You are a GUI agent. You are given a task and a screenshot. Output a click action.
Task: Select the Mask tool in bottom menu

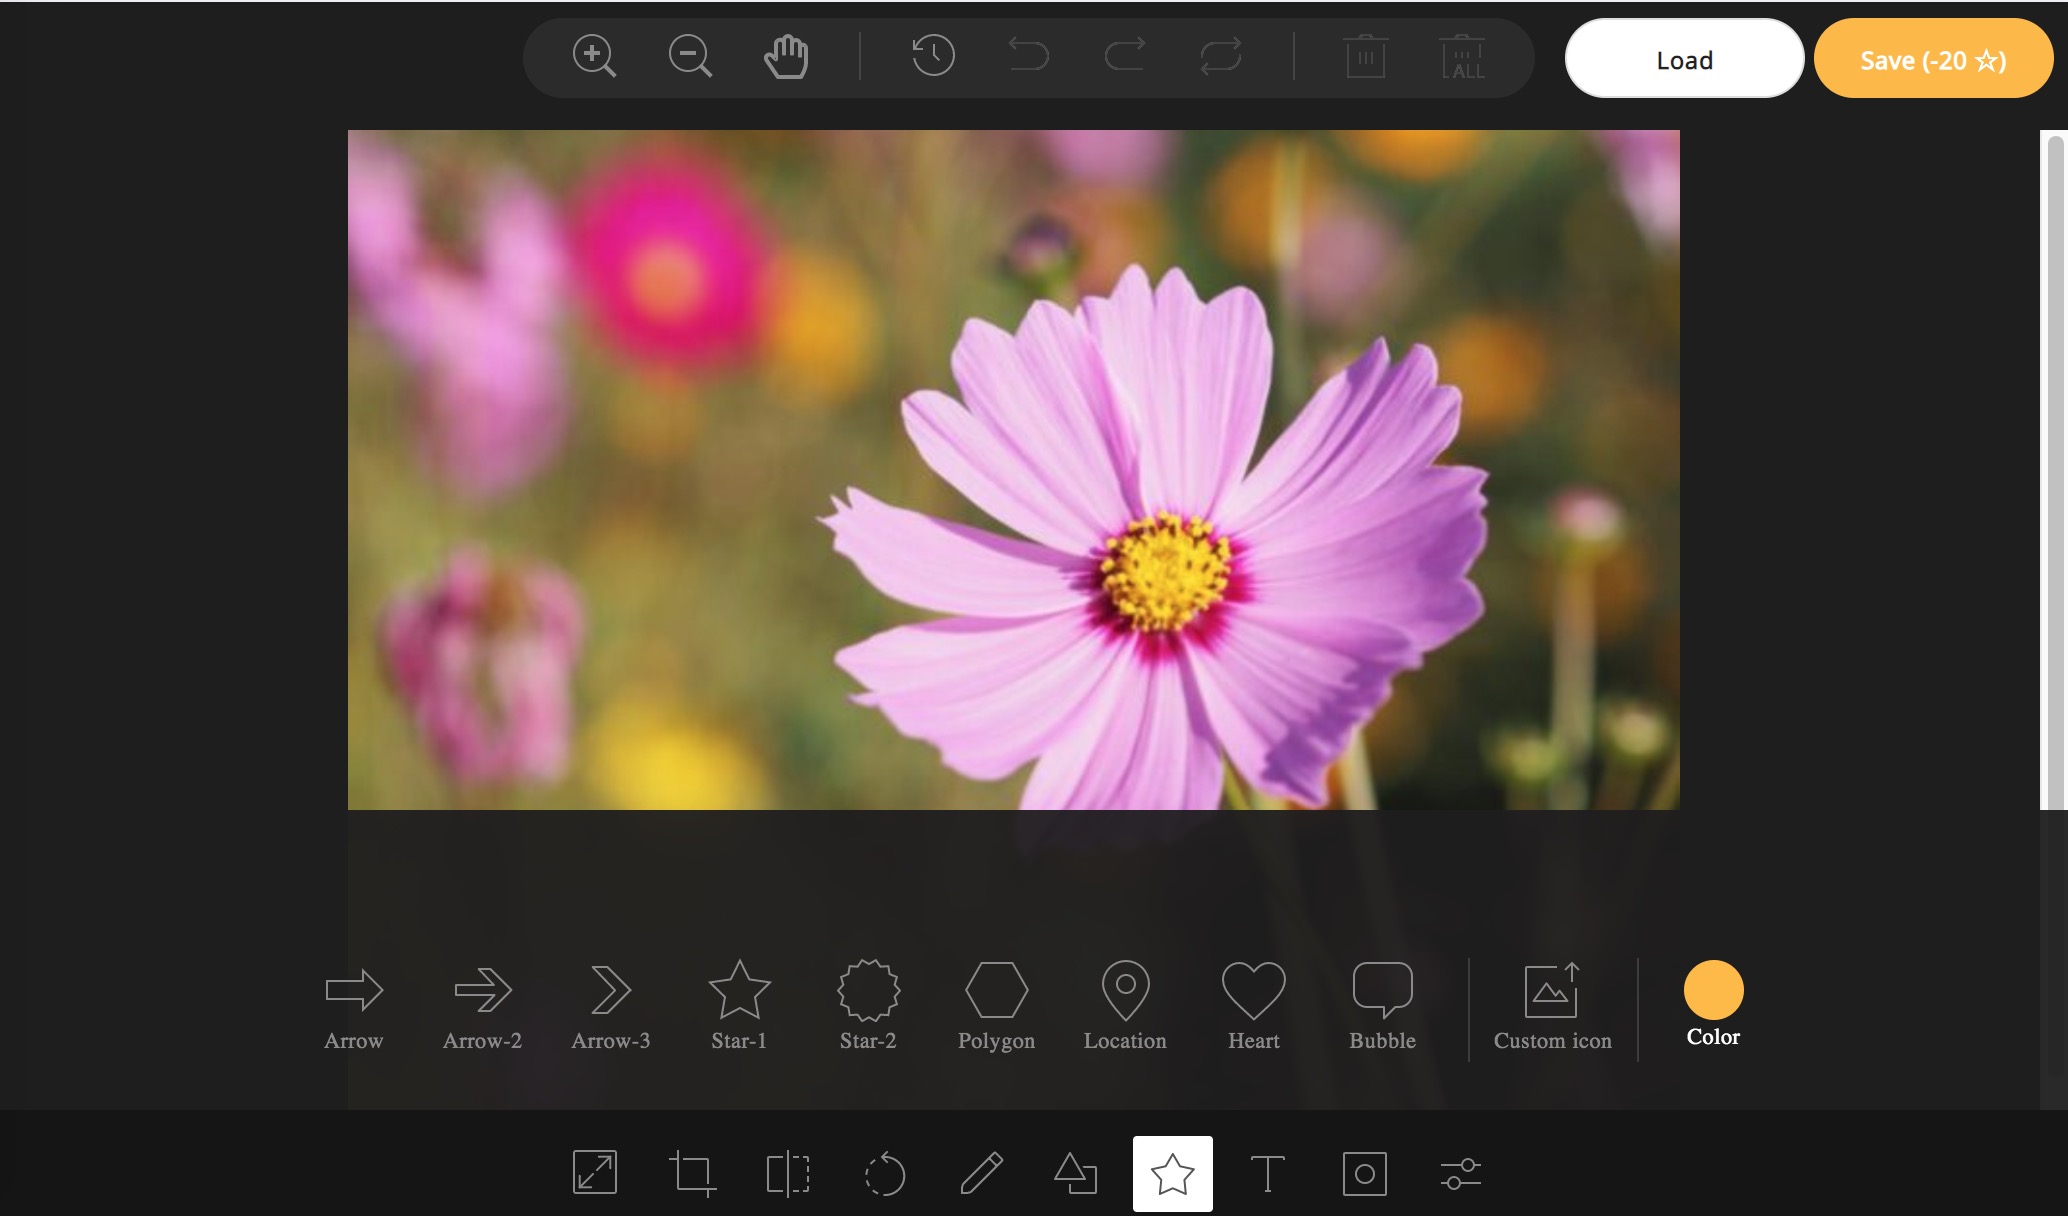[x=1365, y=1173]
